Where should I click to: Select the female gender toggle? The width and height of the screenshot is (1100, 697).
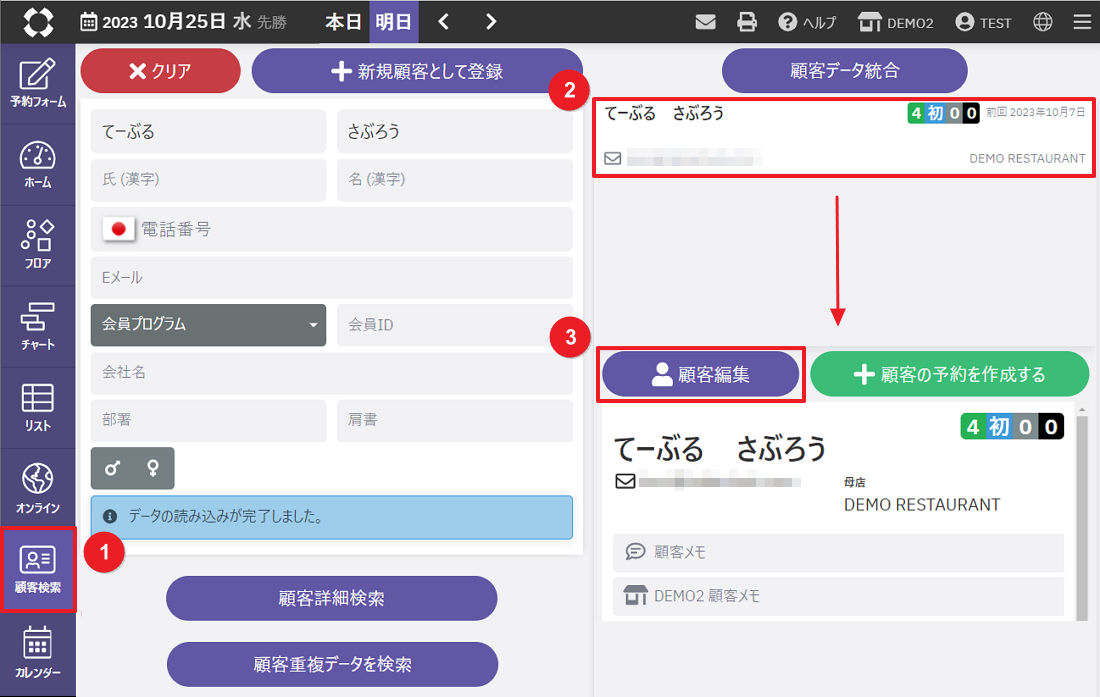tap(153, 468)
